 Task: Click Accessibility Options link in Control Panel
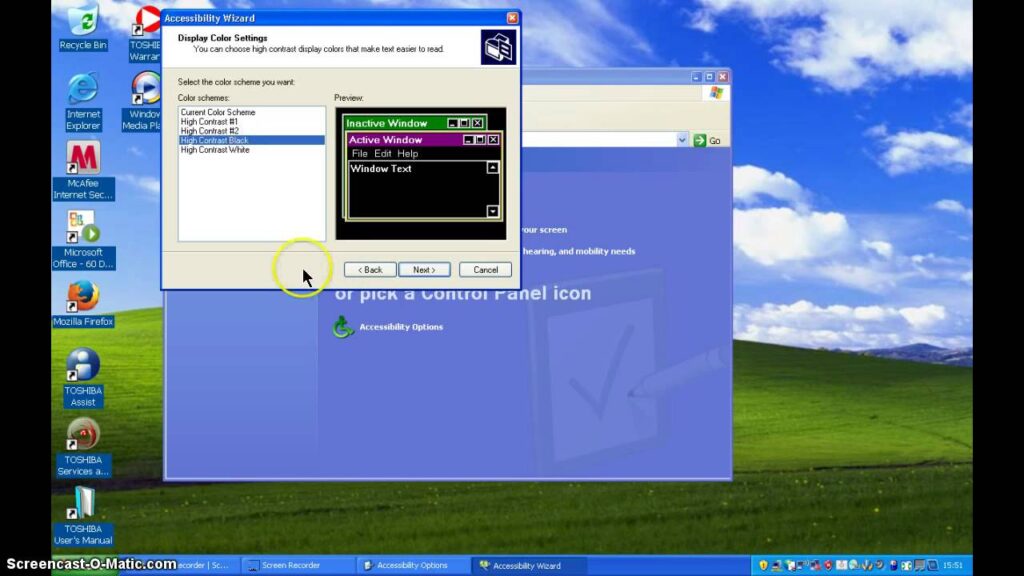(401, 327)
